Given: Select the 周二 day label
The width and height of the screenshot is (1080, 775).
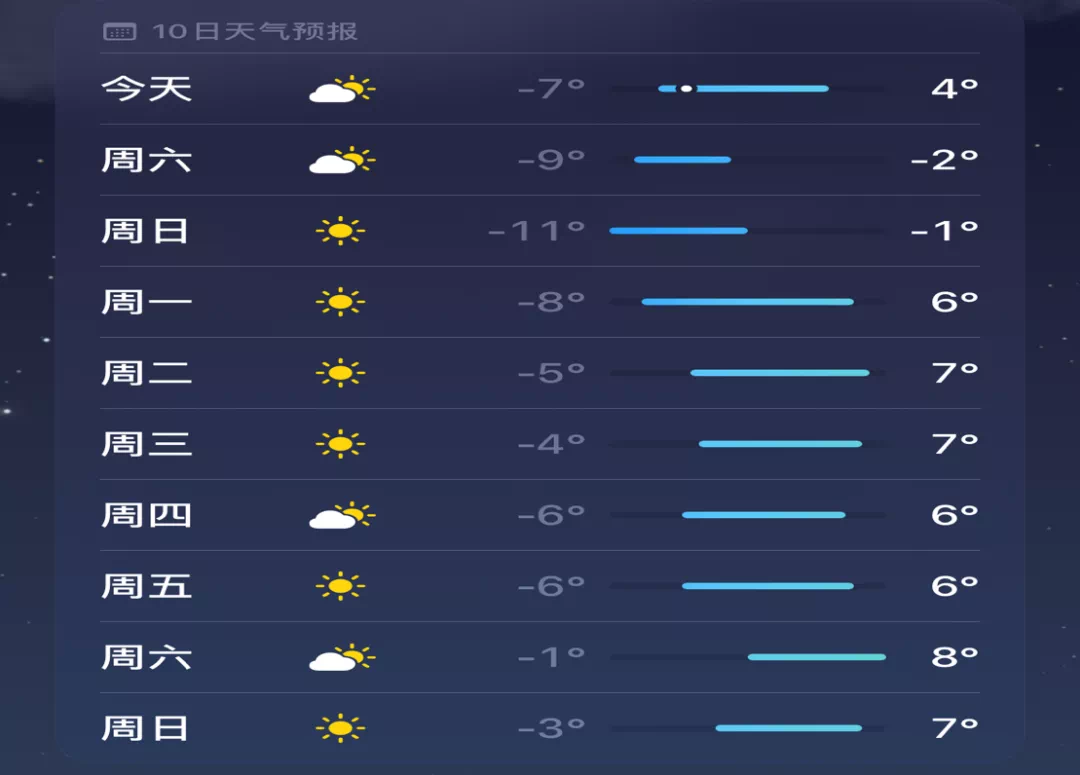Looking at the screenshot, I should click(x=146, y=373).
